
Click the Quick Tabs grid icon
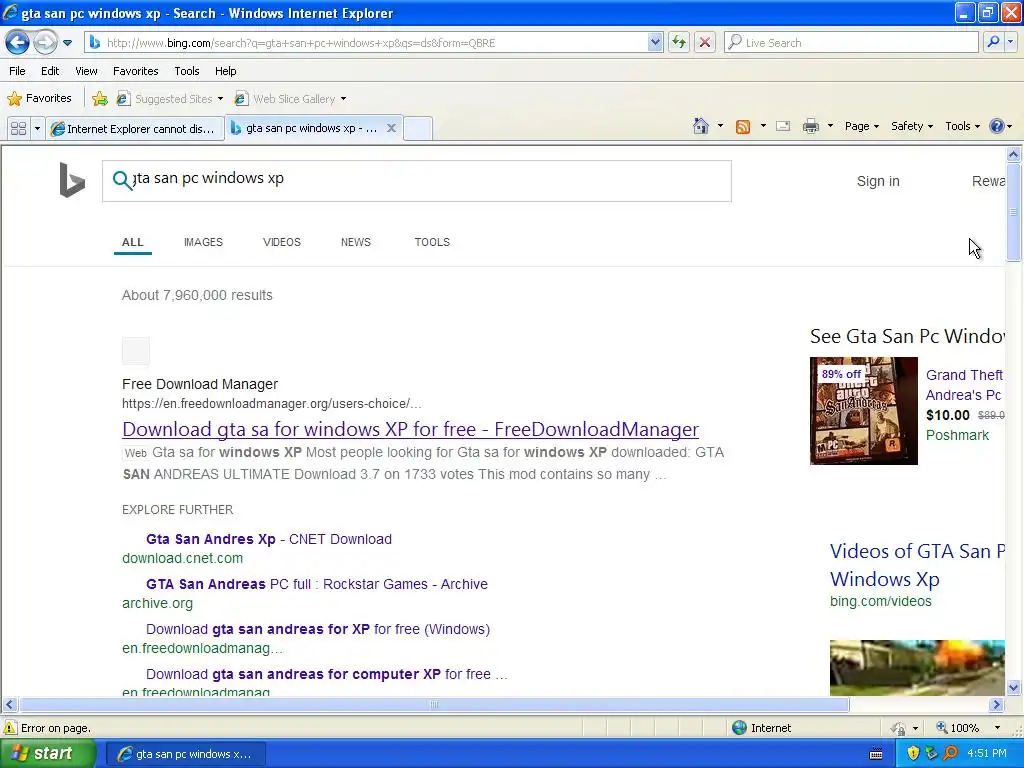tap(19, 129)
